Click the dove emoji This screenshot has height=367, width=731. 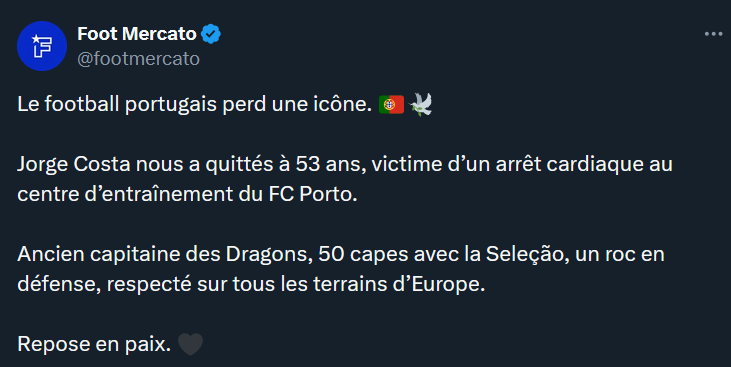point(421,104)
